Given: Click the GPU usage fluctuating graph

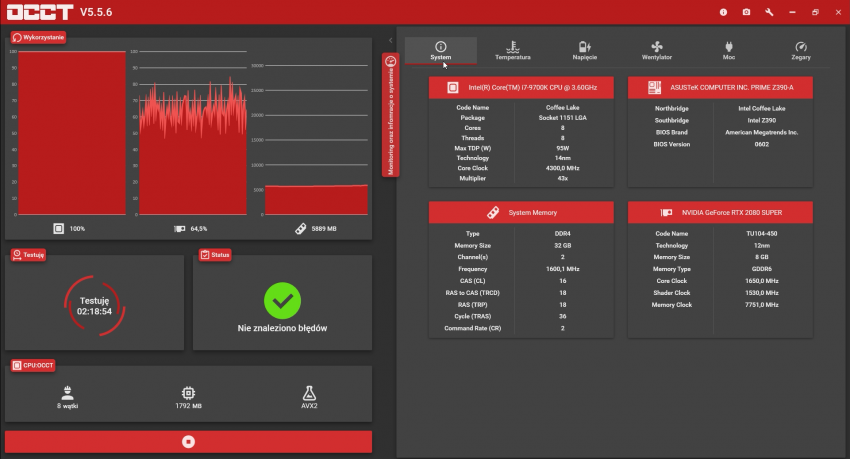Looking at the screenshot, I should pos(193,133).
